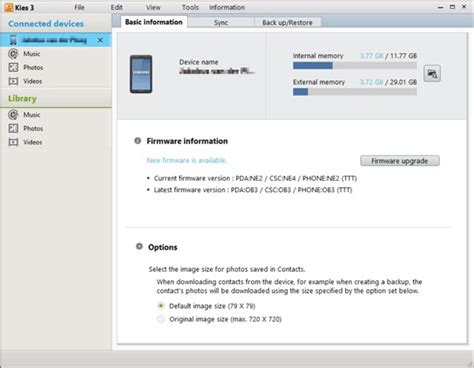This screenshot has width=474, height=368.
Task: Open Photos under Connected devices
Action: coord(33,67)
